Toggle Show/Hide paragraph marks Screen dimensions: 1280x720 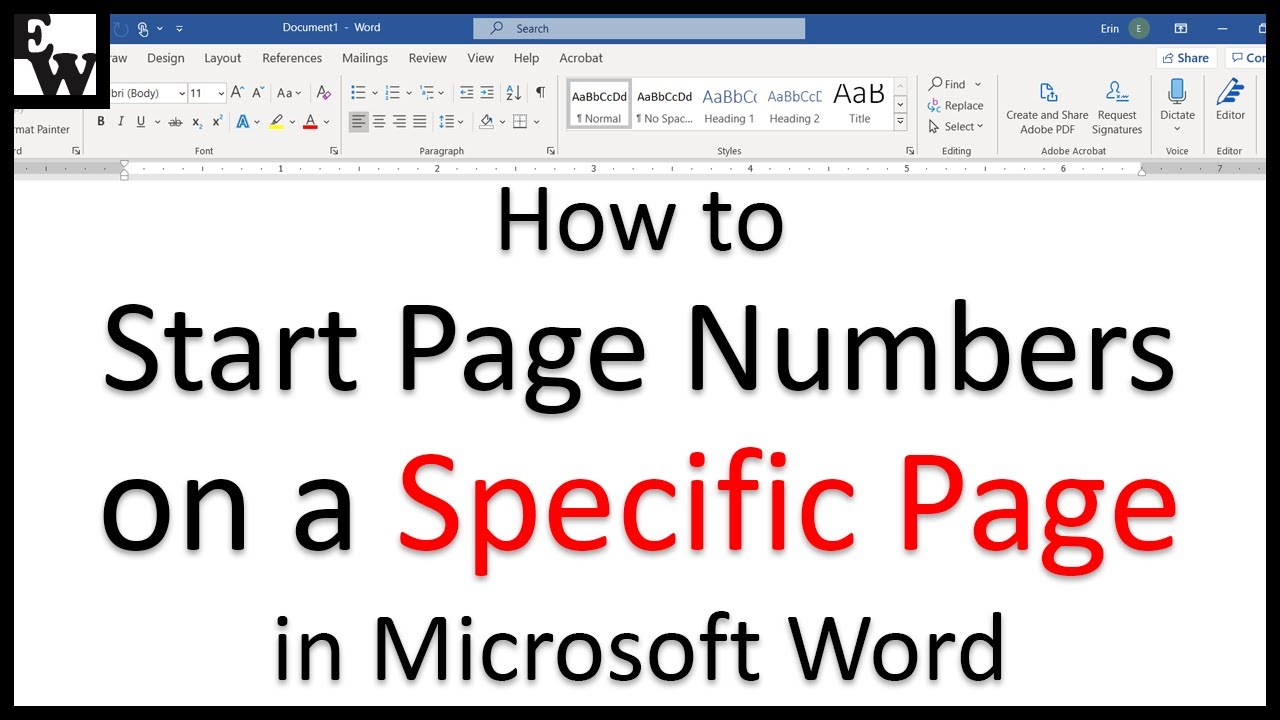click(540, 93)
